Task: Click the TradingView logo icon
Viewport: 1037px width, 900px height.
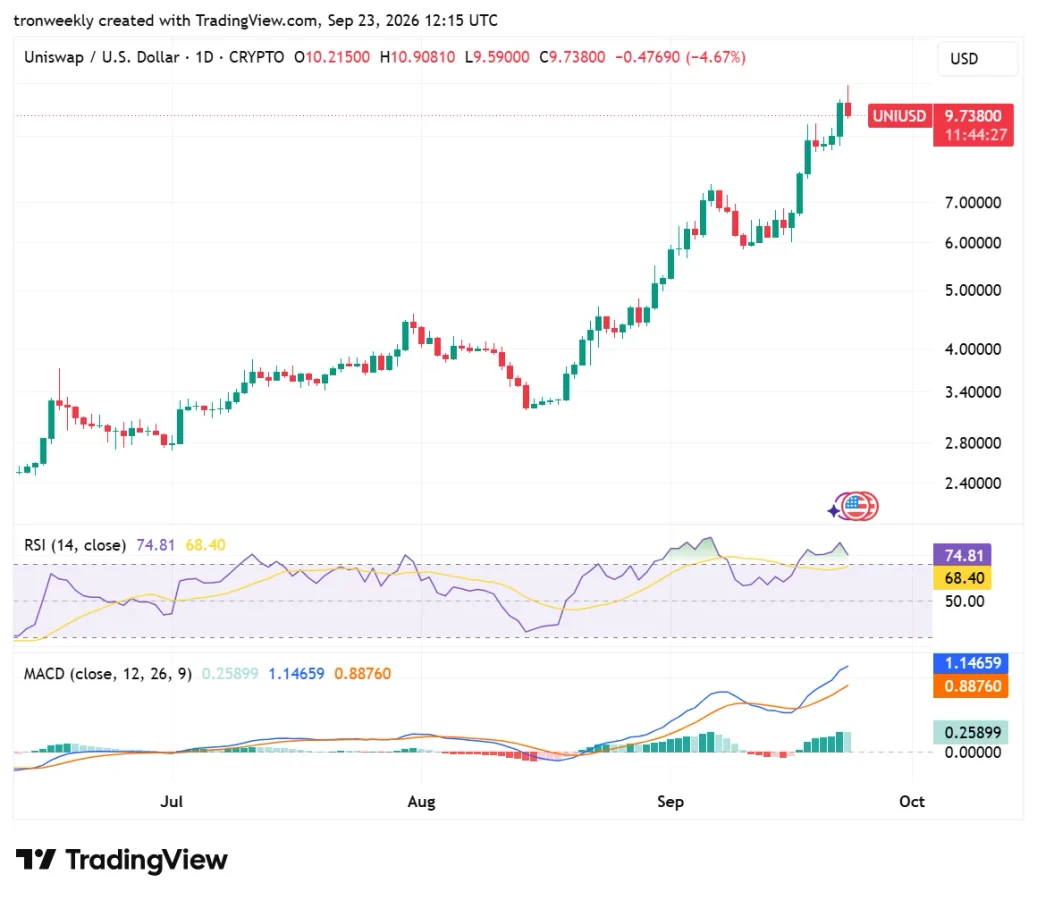Action: (x=36, y=859)
